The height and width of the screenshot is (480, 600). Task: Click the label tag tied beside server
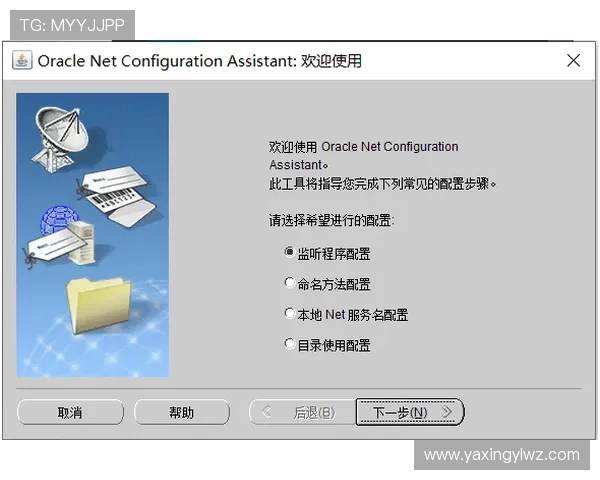pos(55,245)
